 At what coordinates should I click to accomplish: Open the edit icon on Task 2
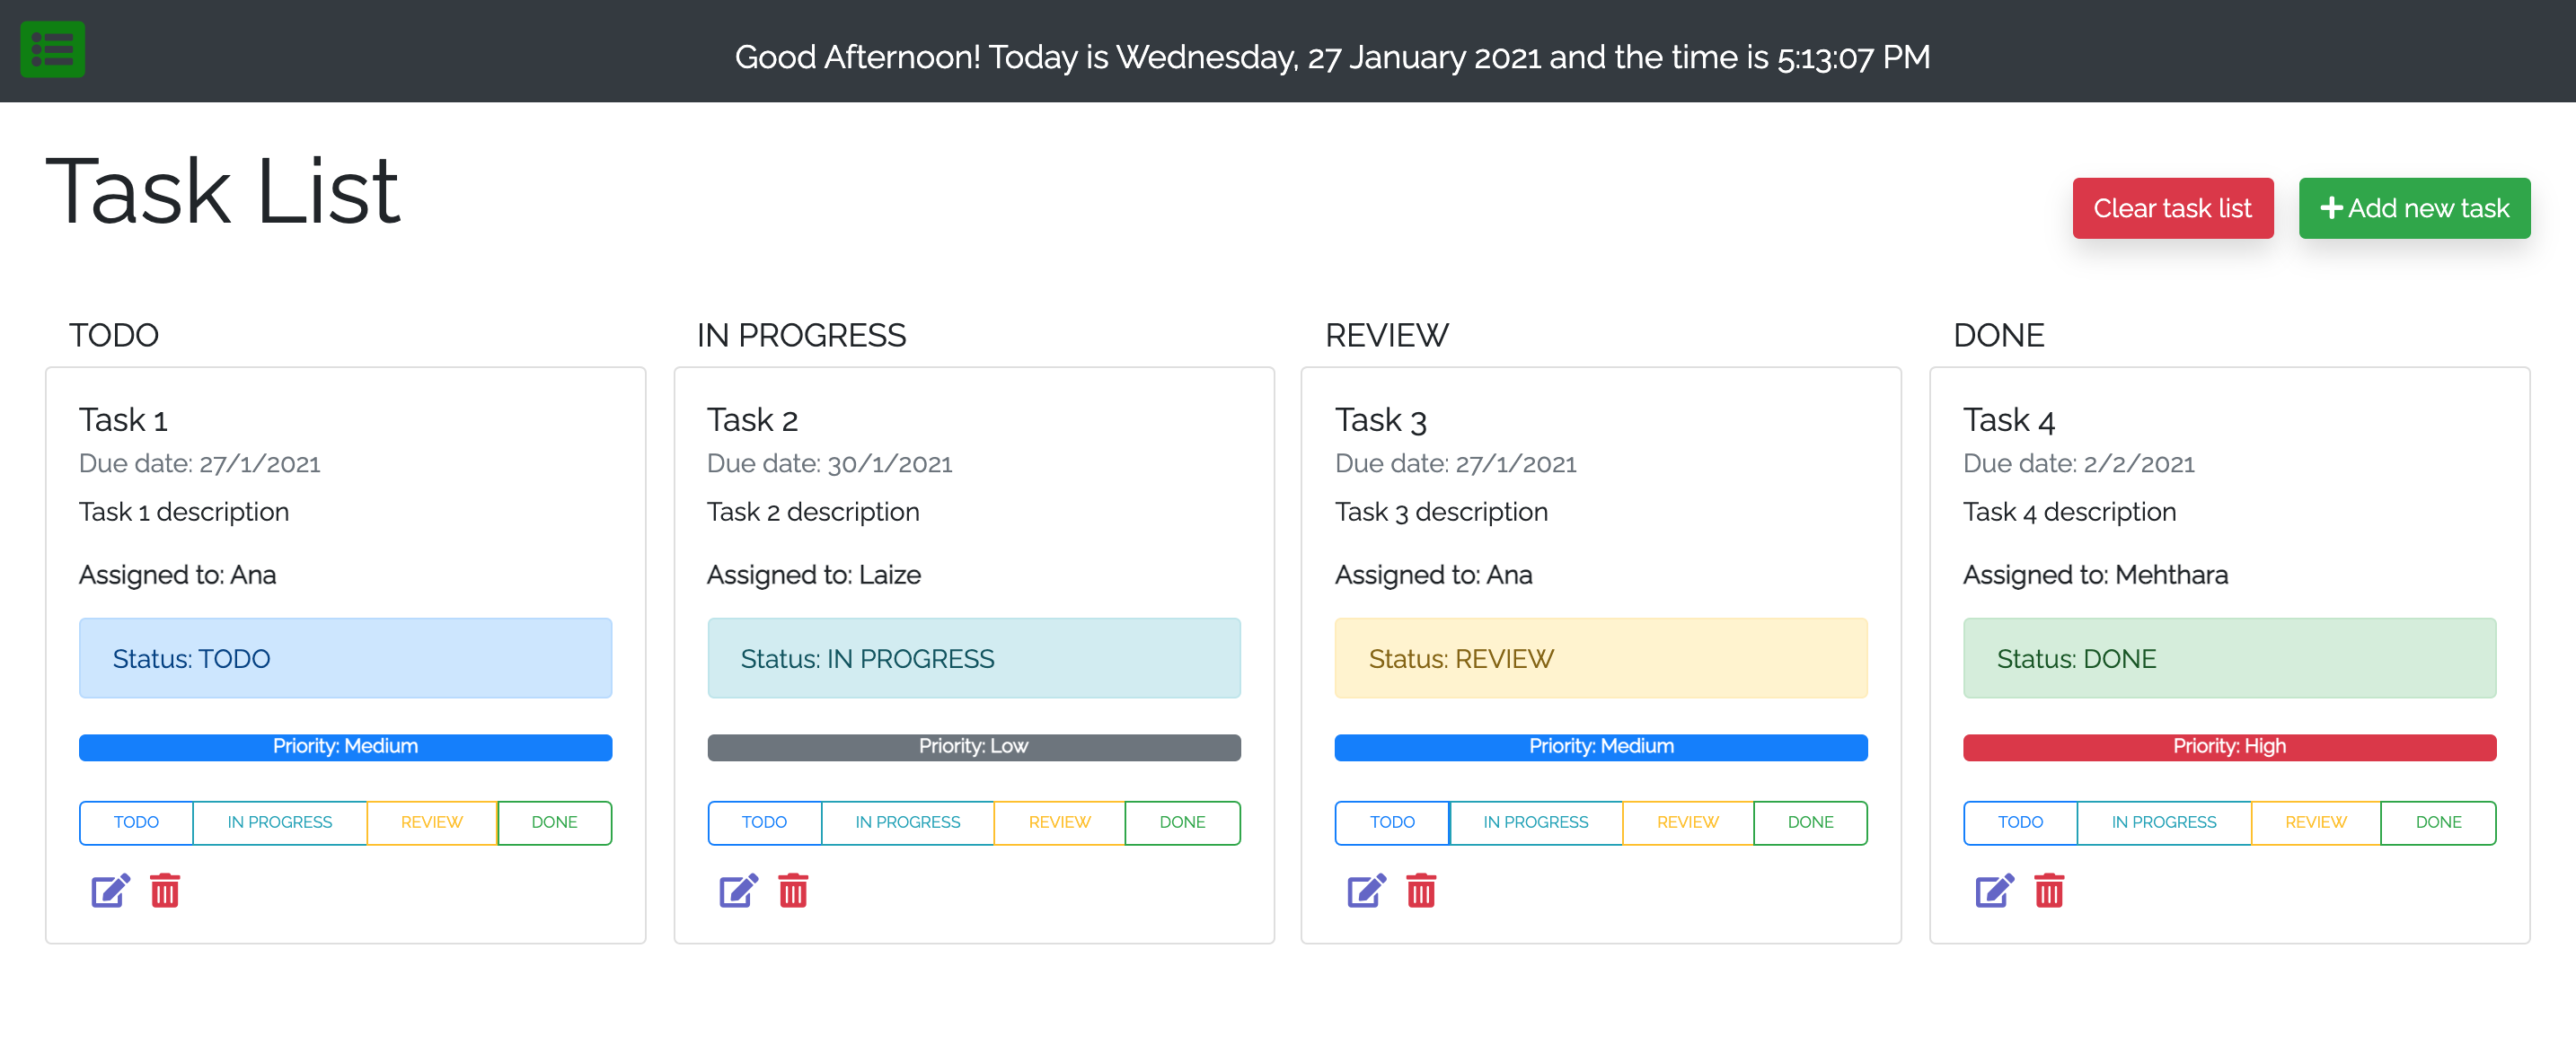(x=738, y=890)
